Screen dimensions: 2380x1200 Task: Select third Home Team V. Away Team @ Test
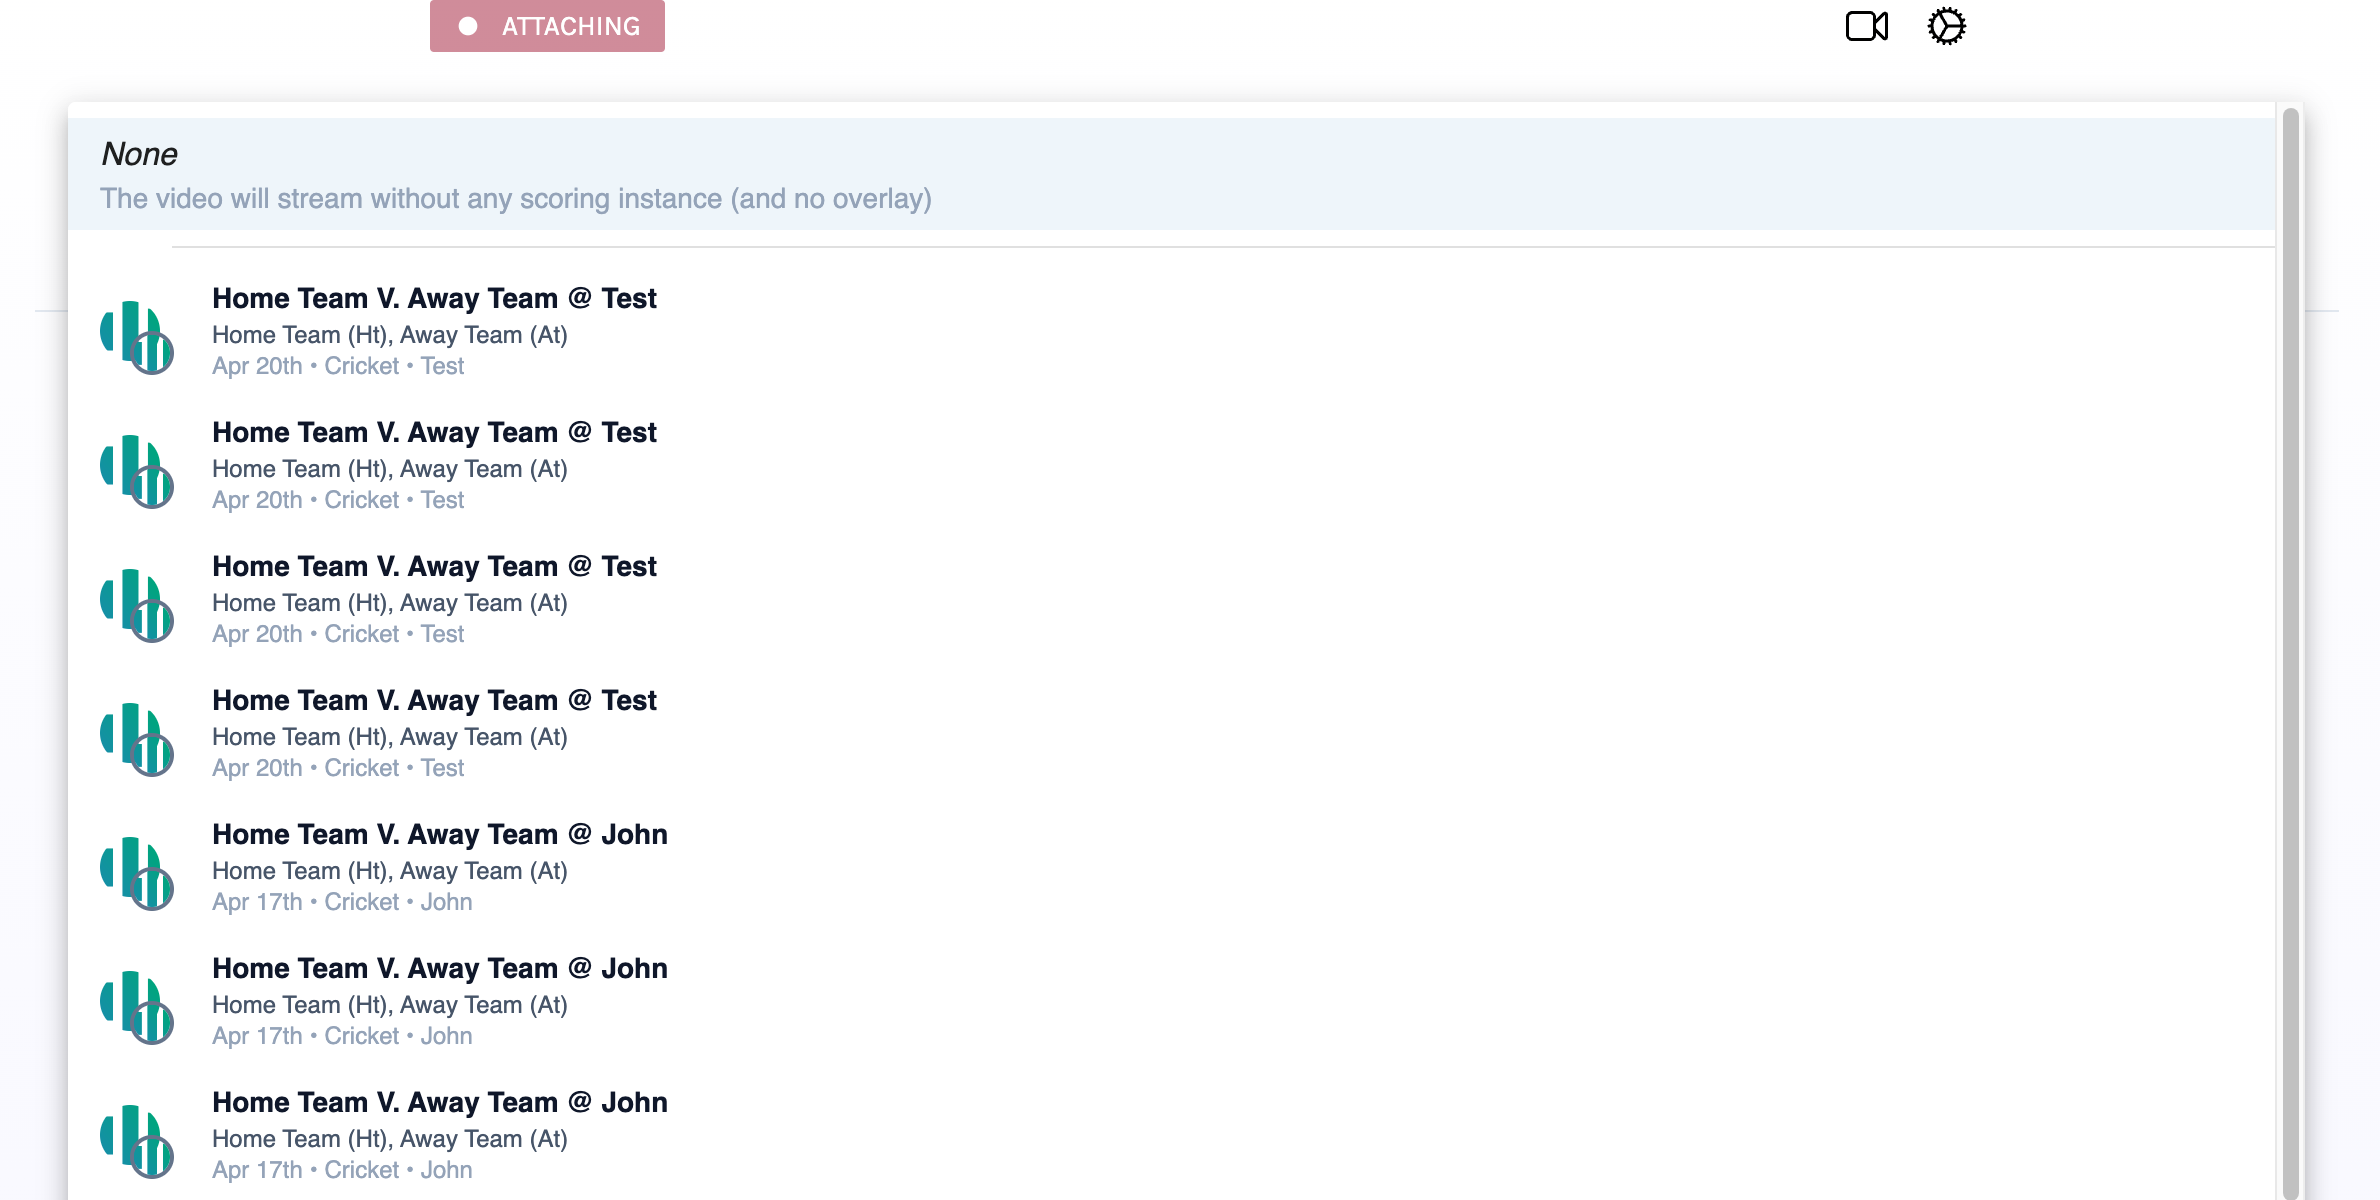click(1171, 600)
